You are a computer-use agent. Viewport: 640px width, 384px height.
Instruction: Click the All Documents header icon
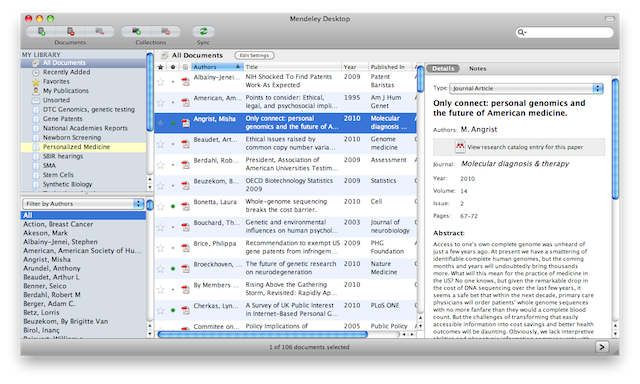164,55
